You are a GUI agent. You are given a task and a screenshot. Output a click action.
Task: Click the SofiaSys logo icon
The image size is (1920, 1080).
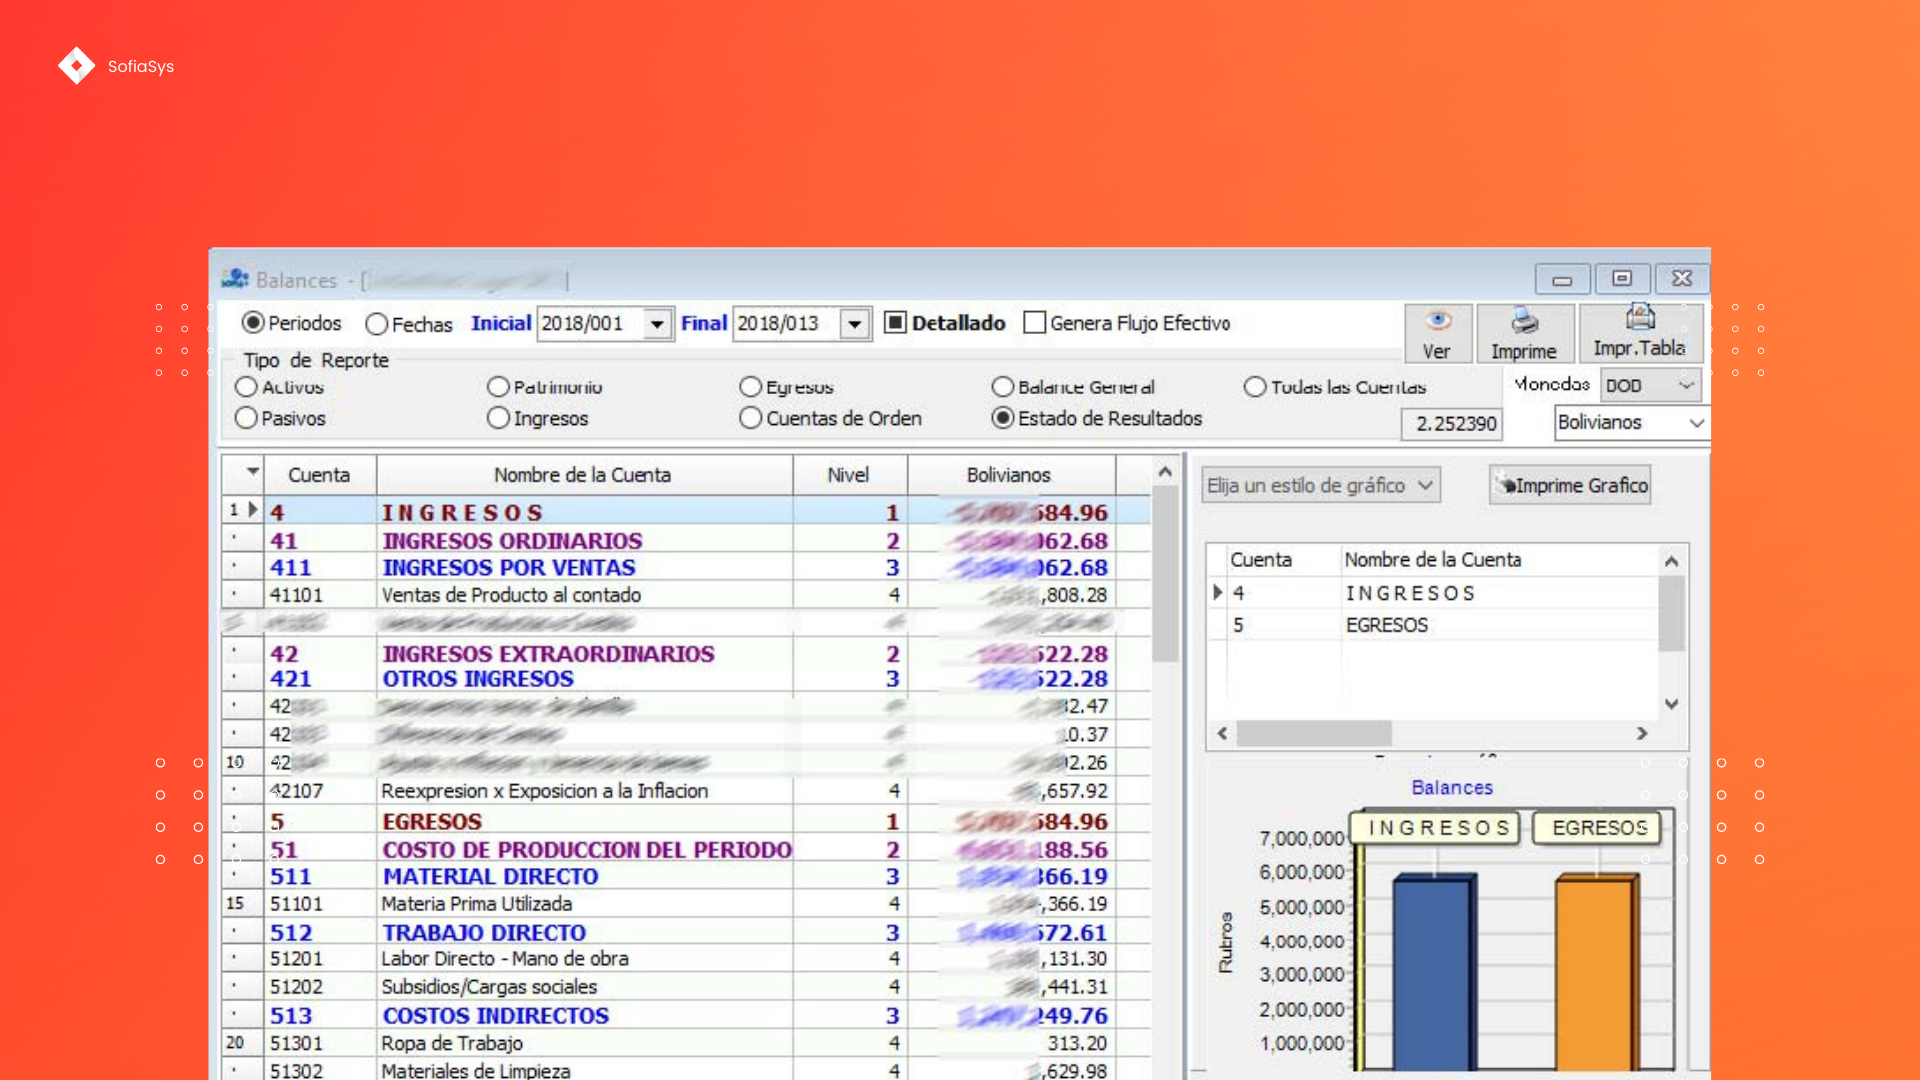76,66
